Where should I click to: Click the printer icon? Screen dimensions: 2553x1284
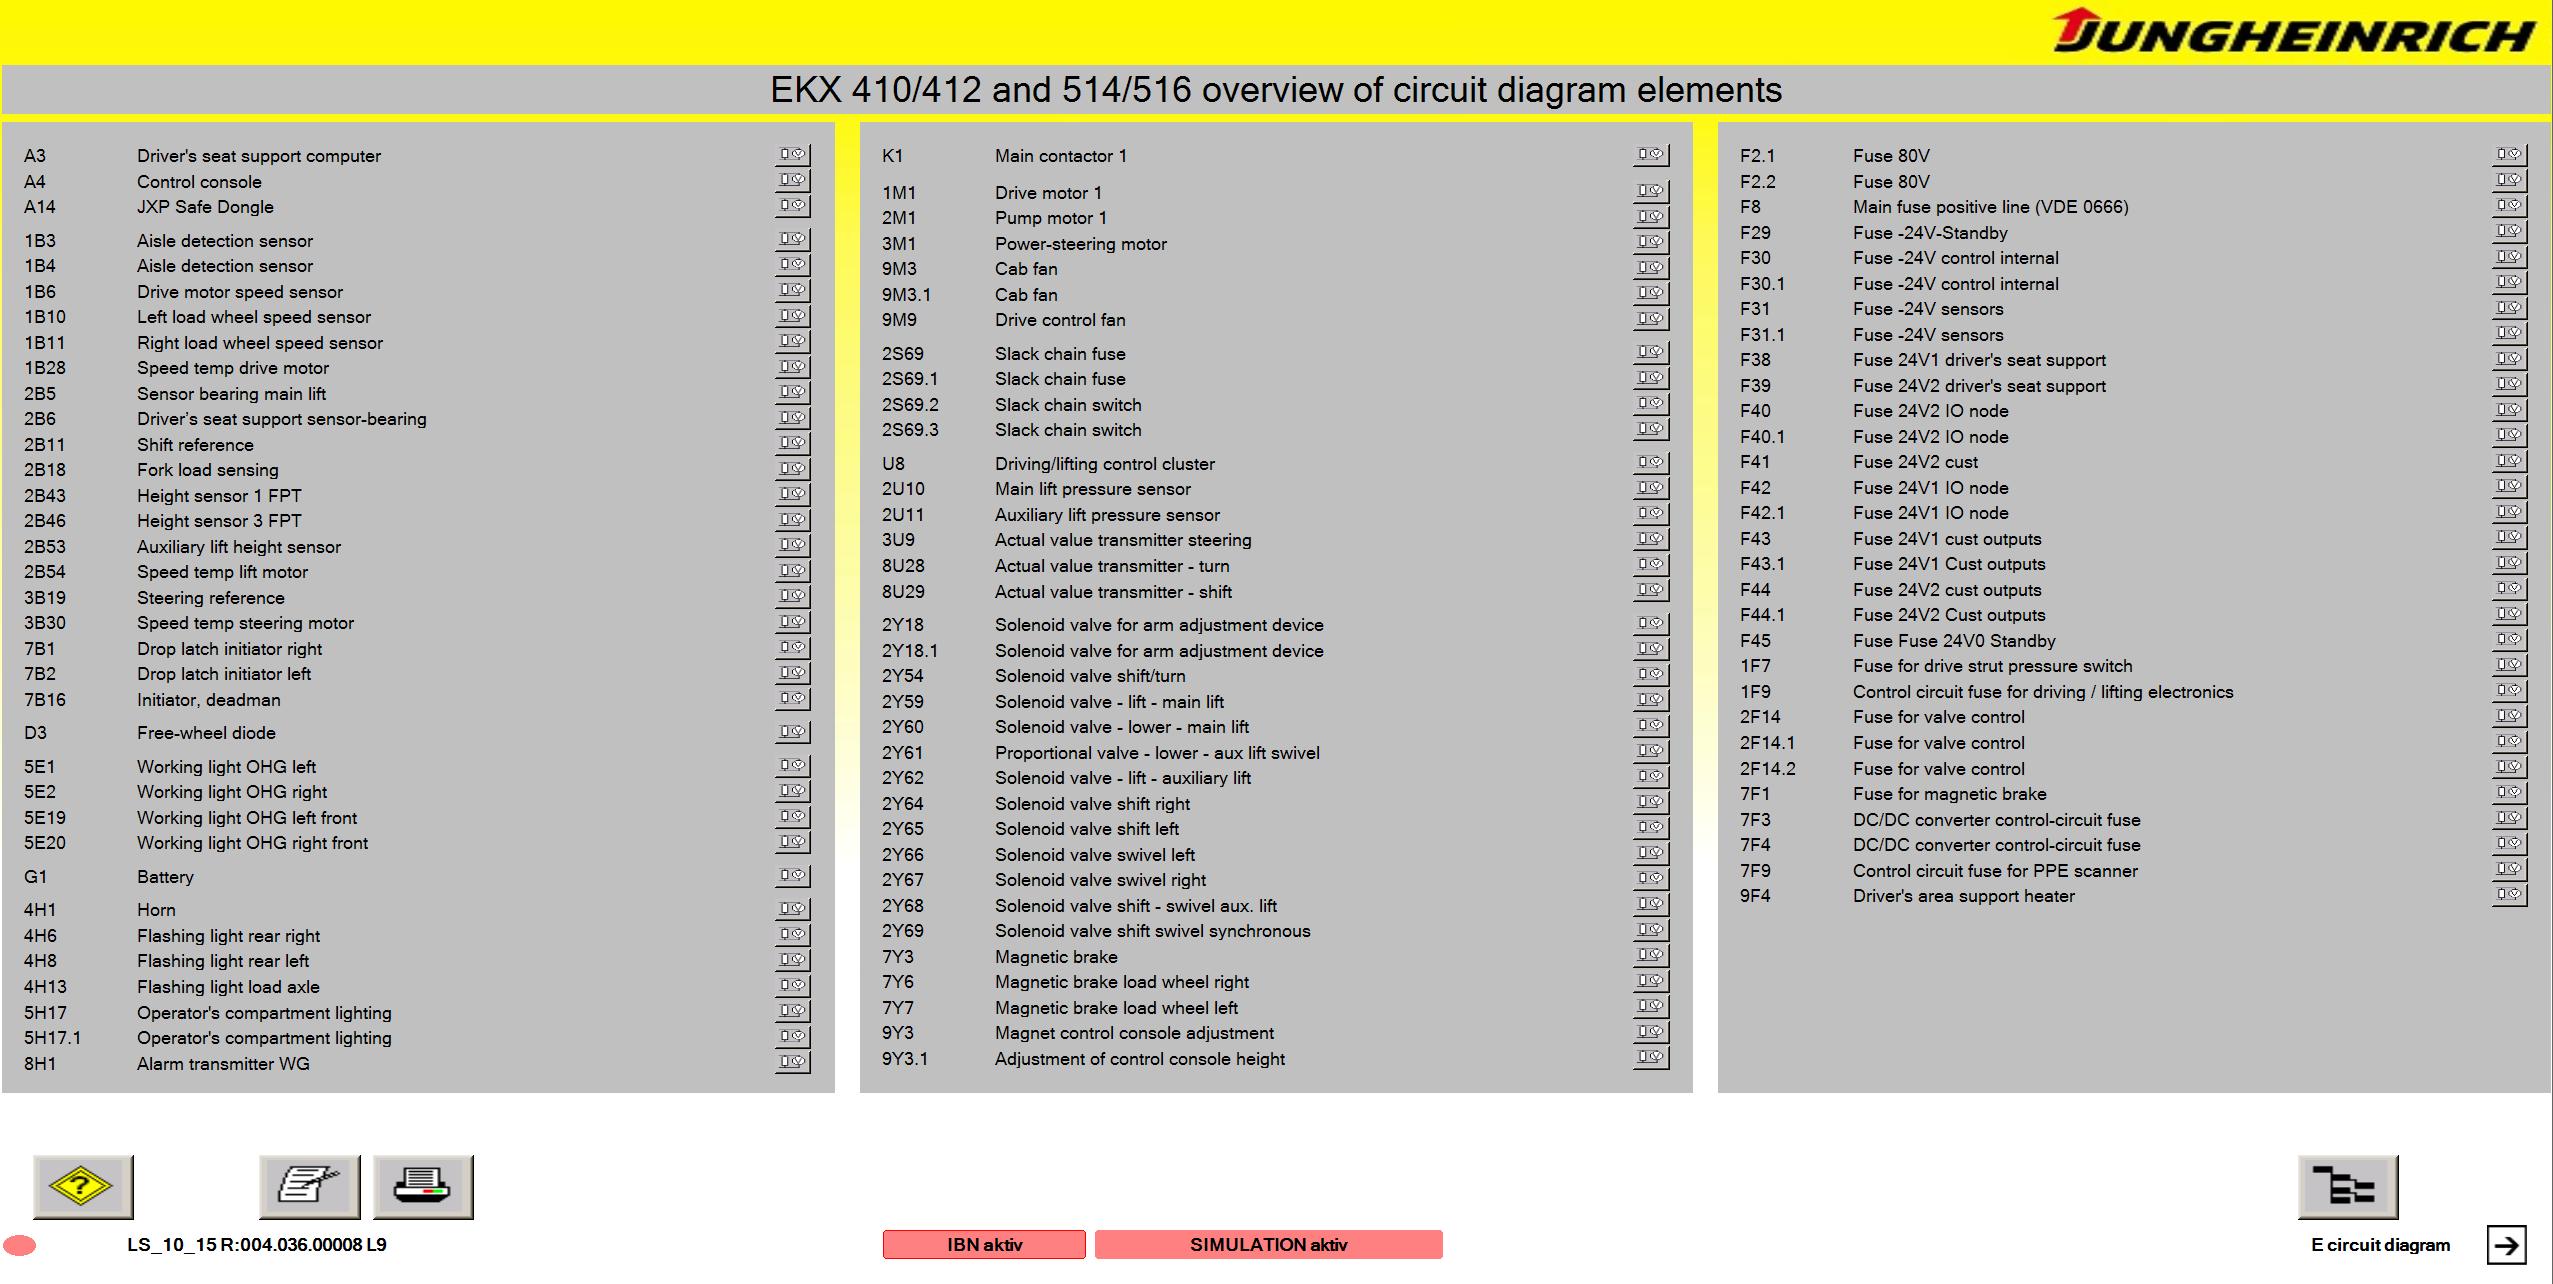423,1187
